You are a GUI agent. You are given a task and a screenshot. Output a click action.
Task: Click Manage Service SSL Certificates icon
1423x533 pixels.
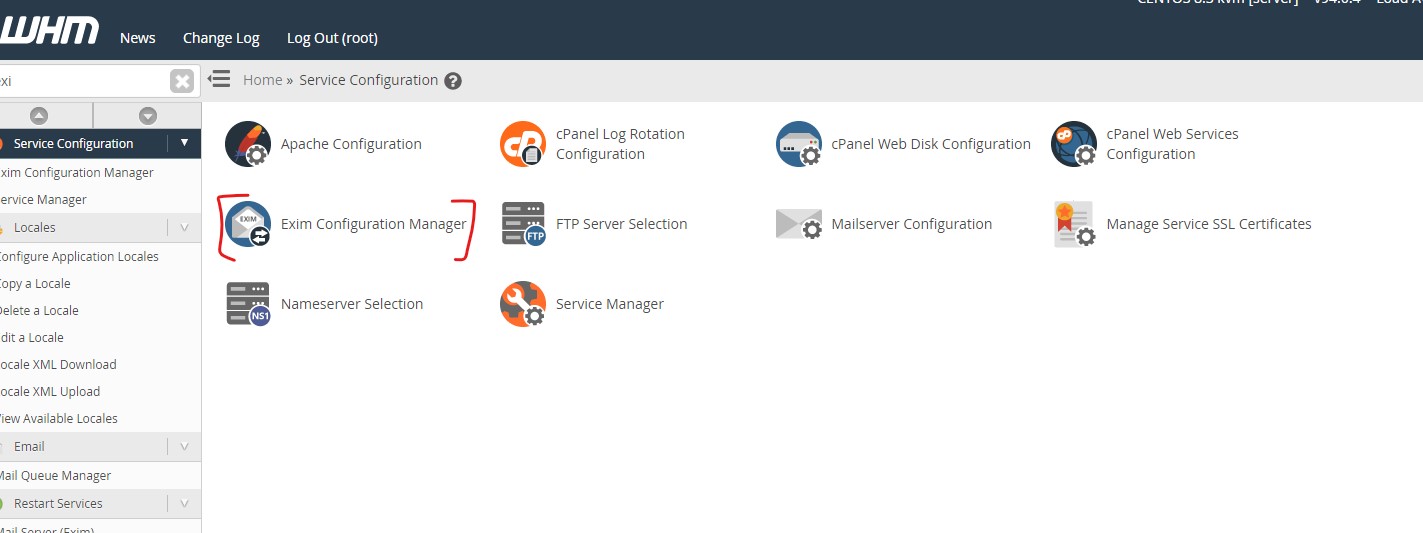pos(1074,224)
